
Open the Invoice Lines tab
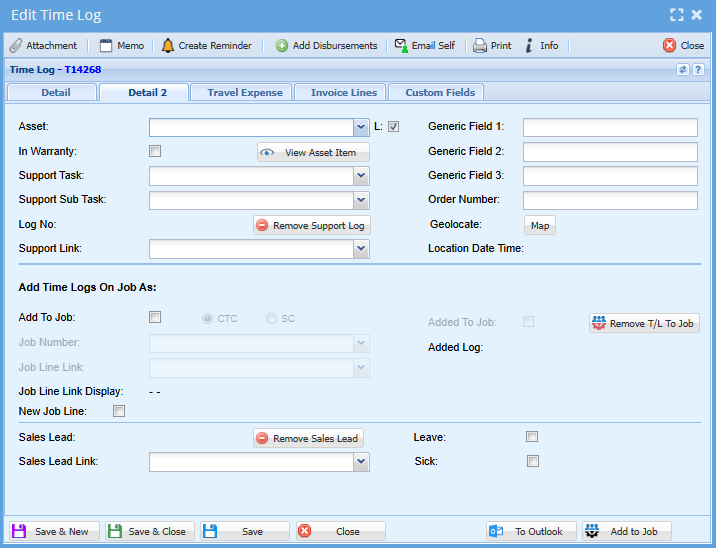point(343,93)
